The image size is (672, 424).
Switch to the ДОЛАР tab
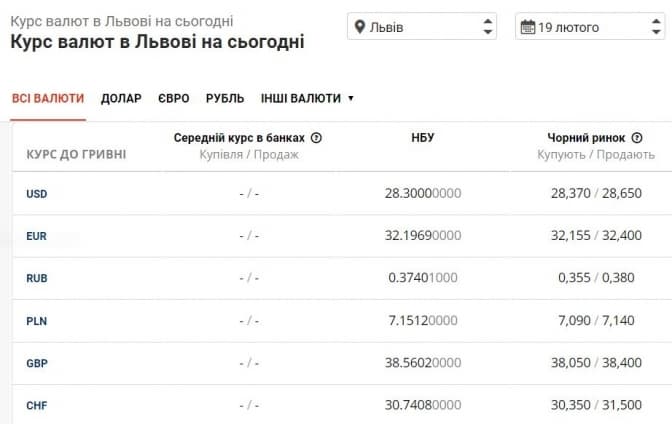tap(121, 98)
